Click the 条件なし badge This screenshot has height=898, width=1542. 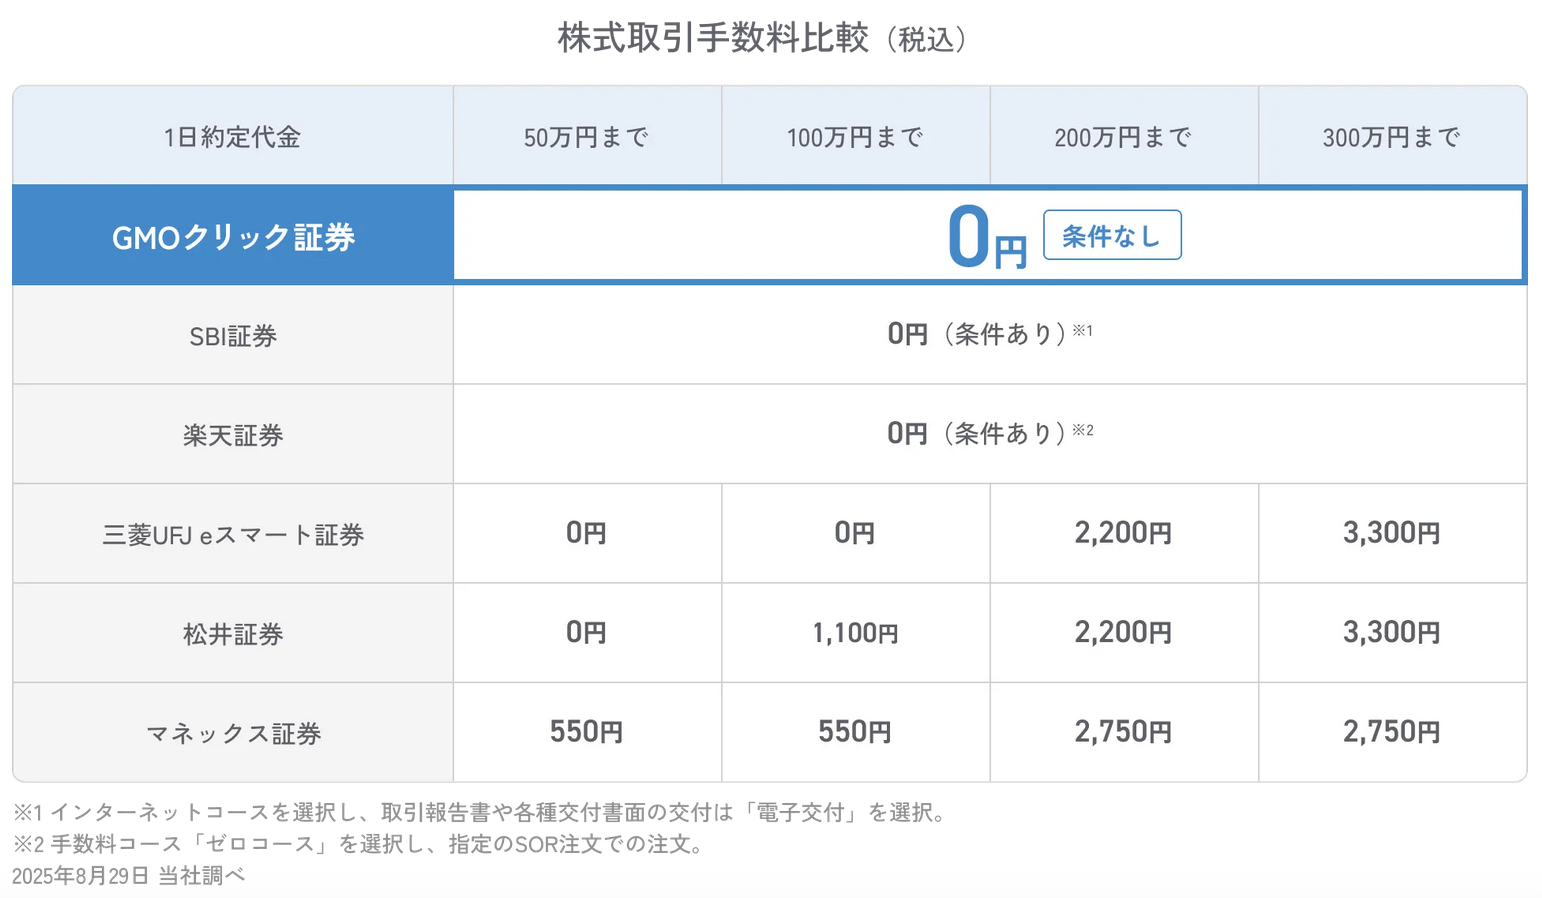(x=1111, y=236)
